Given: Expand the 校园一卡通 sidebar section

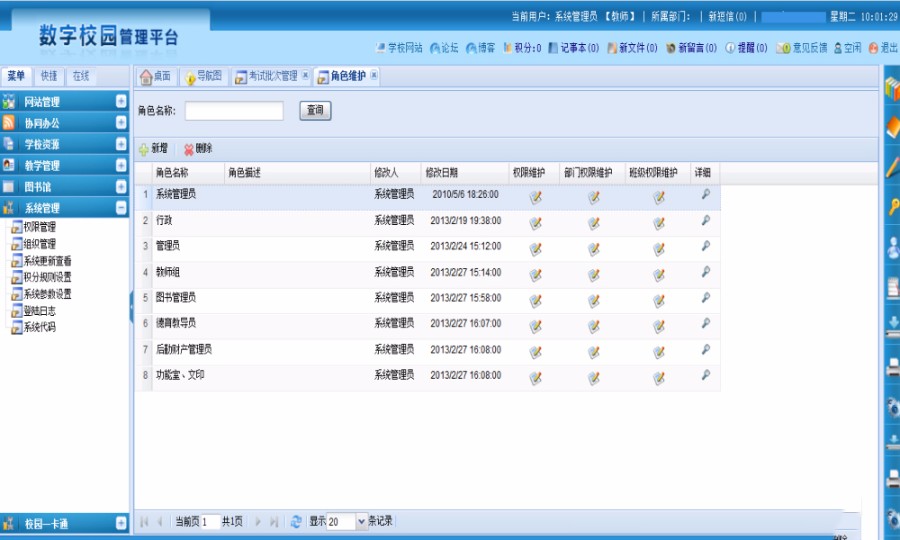Looking at the screenshot, I should [x=121, y=523].
